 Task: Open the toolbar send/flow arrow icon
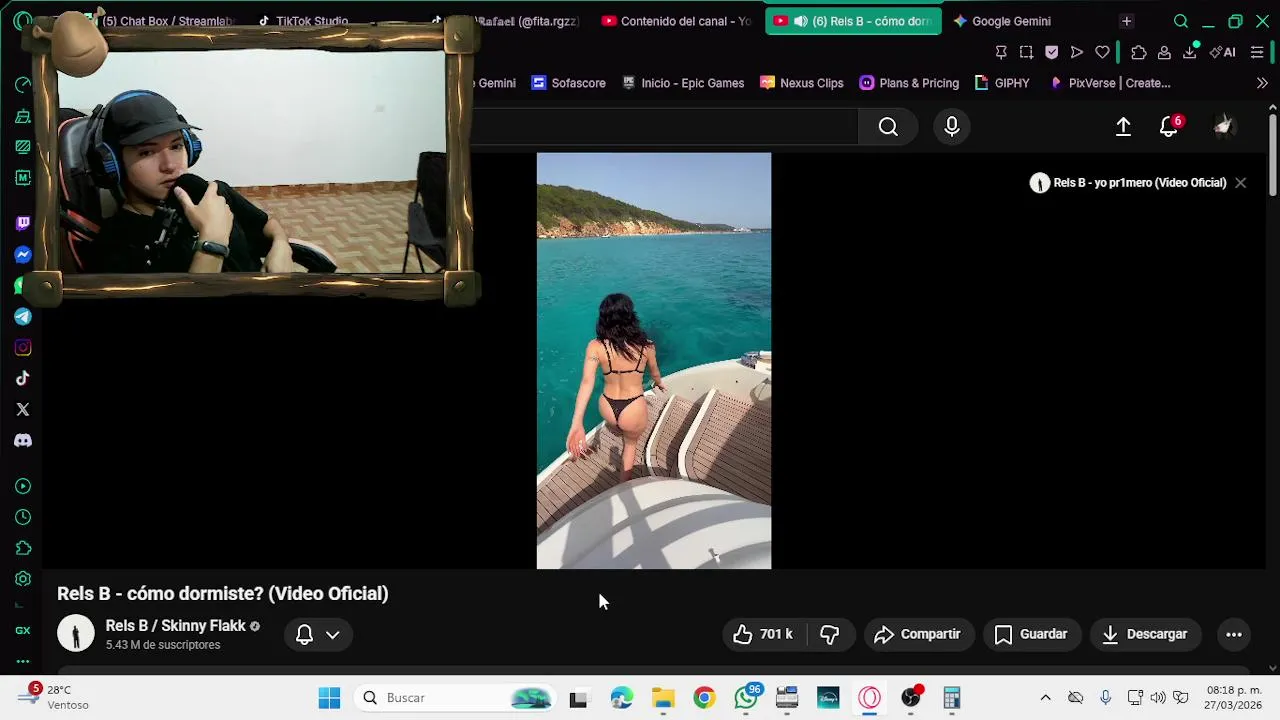coord(1077,52)
